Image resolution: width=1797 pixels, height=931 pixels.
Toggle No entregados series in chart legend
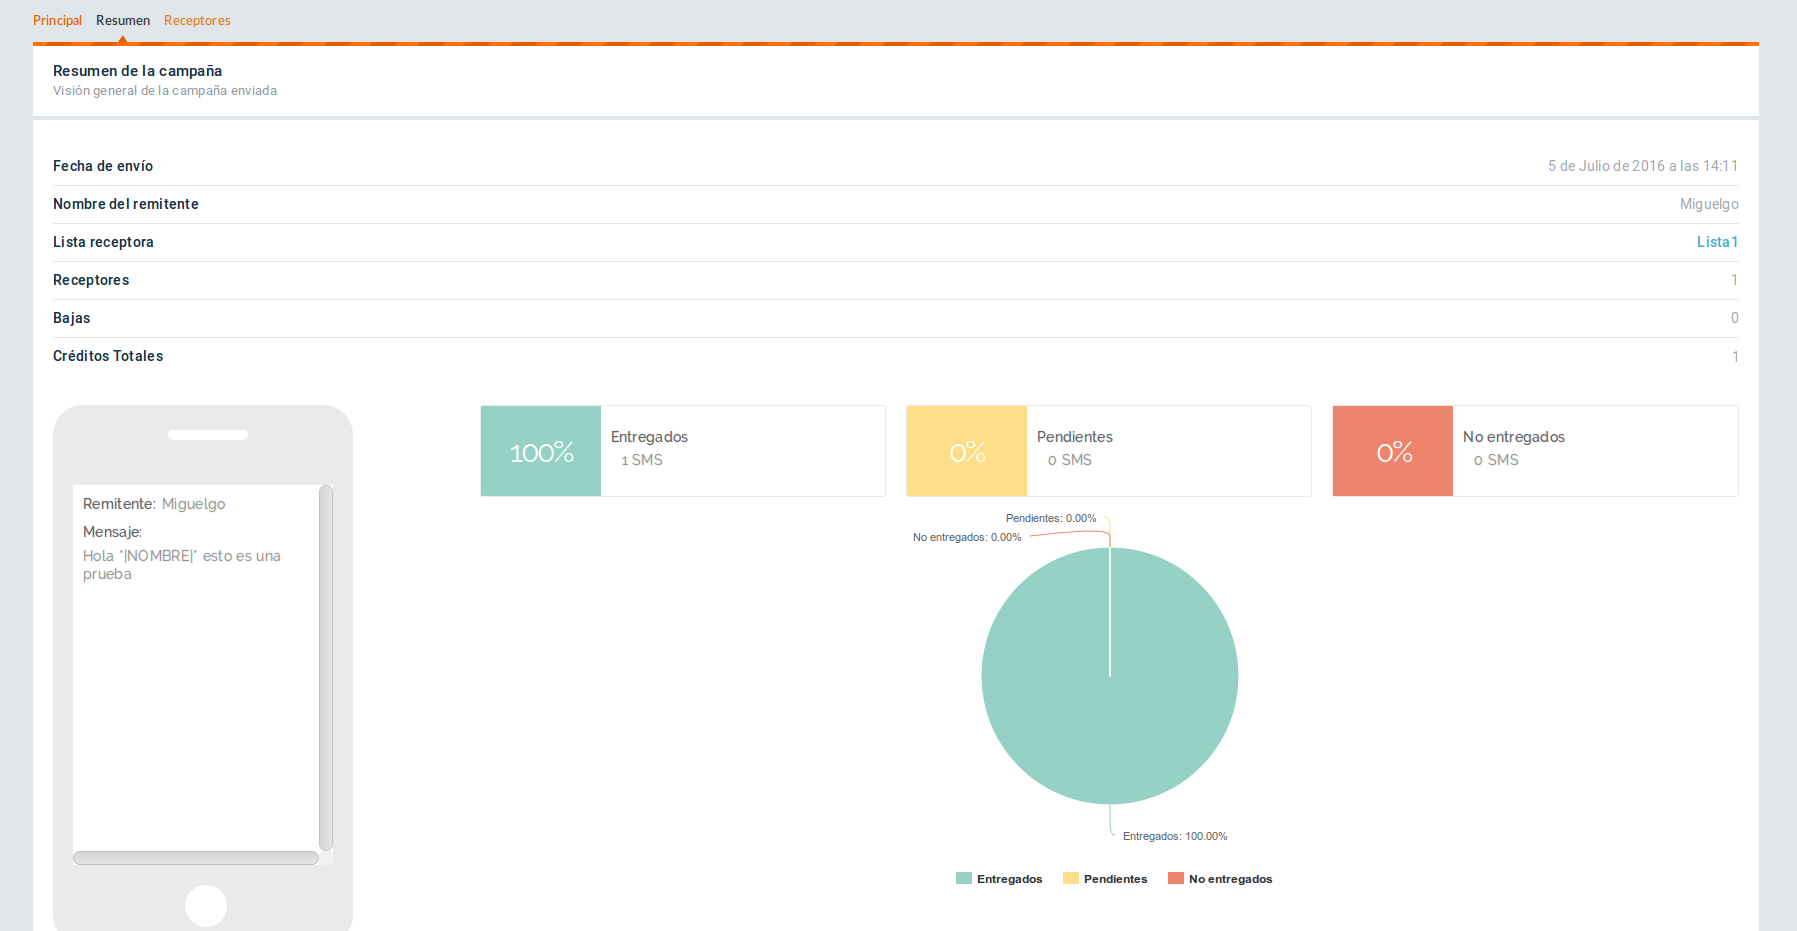(x=1221, y=879)
